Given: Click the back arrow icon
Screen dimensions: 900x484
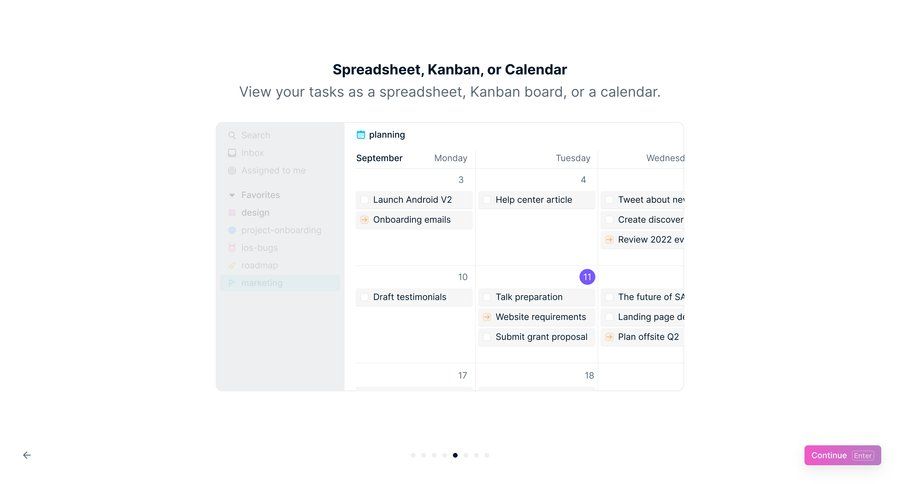Looking at the screenshot, I should (27, 455).
